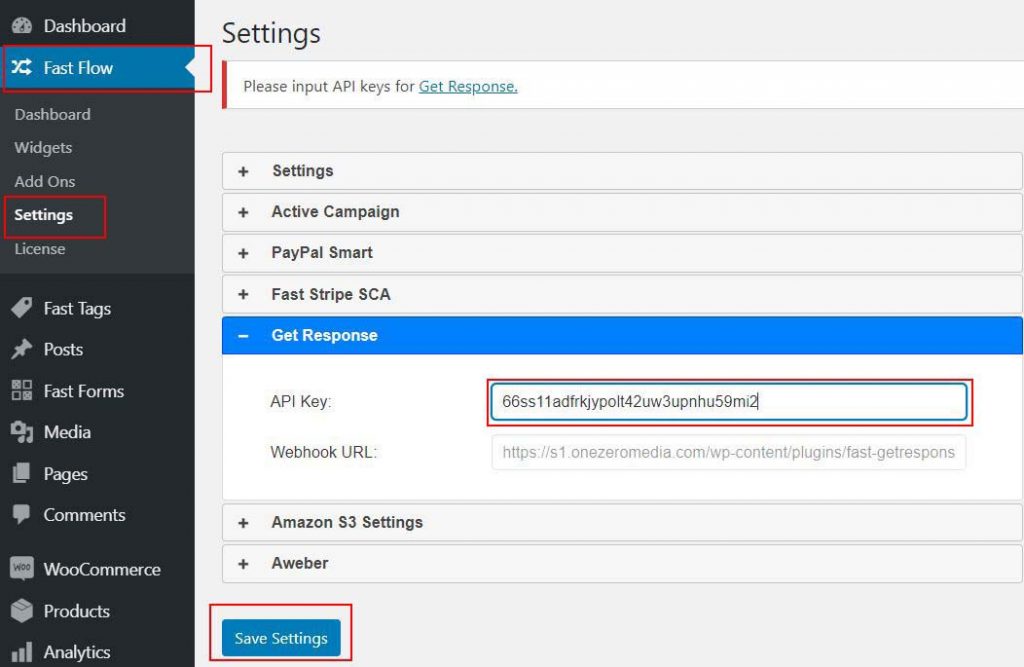This screenshot has height=667, width=1024.
Task: Click the Dashboard gauge icon
Action: 22,25
